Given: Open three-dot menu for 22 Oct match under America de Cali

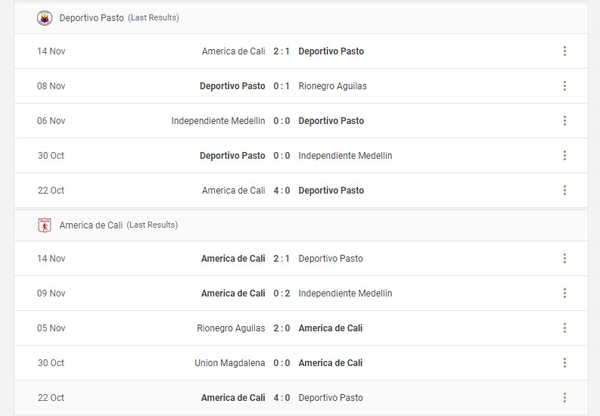Looking at the screenshot, I should (565, 397).
